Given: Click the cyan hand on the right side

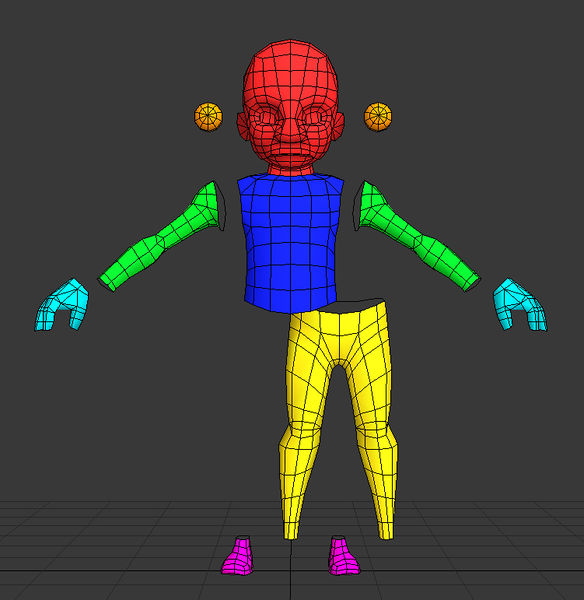Looking at the screenshot, I should coord(520,304).
